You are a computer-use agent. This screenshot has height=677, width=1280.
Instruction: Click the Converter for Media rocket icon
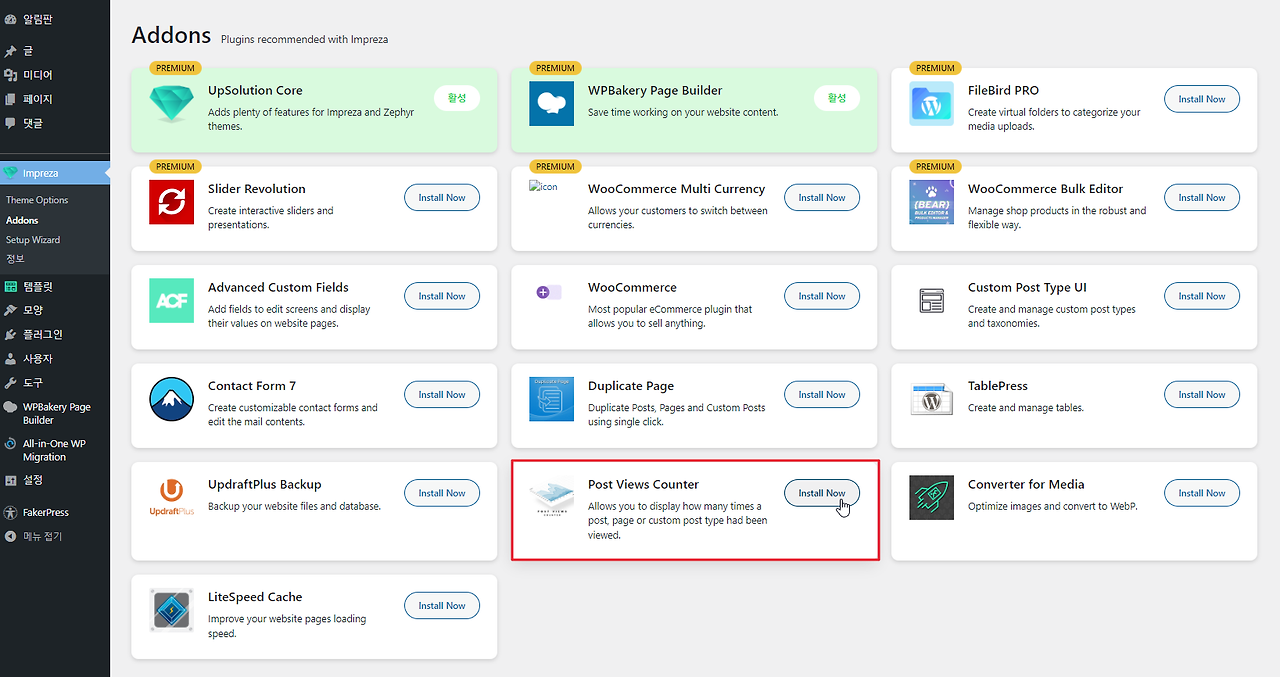[931, 498]
